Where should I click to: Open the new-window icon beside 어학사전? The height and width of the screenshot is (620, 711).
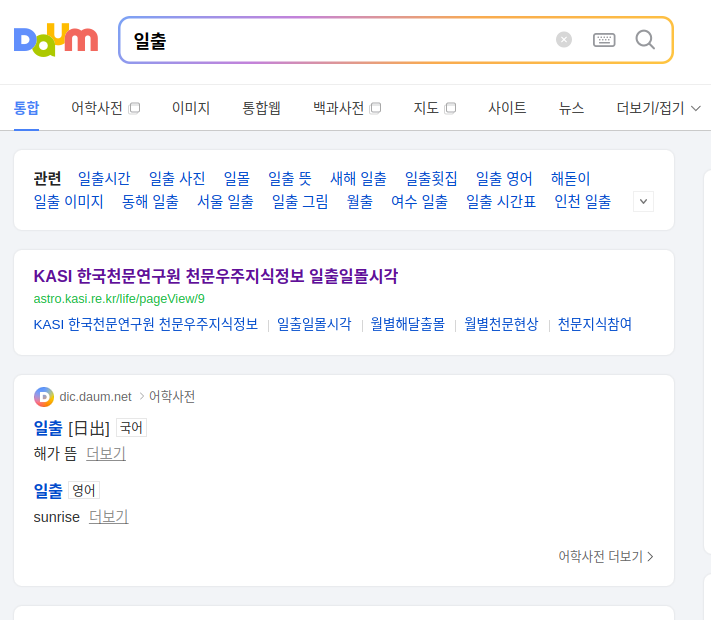134,108
